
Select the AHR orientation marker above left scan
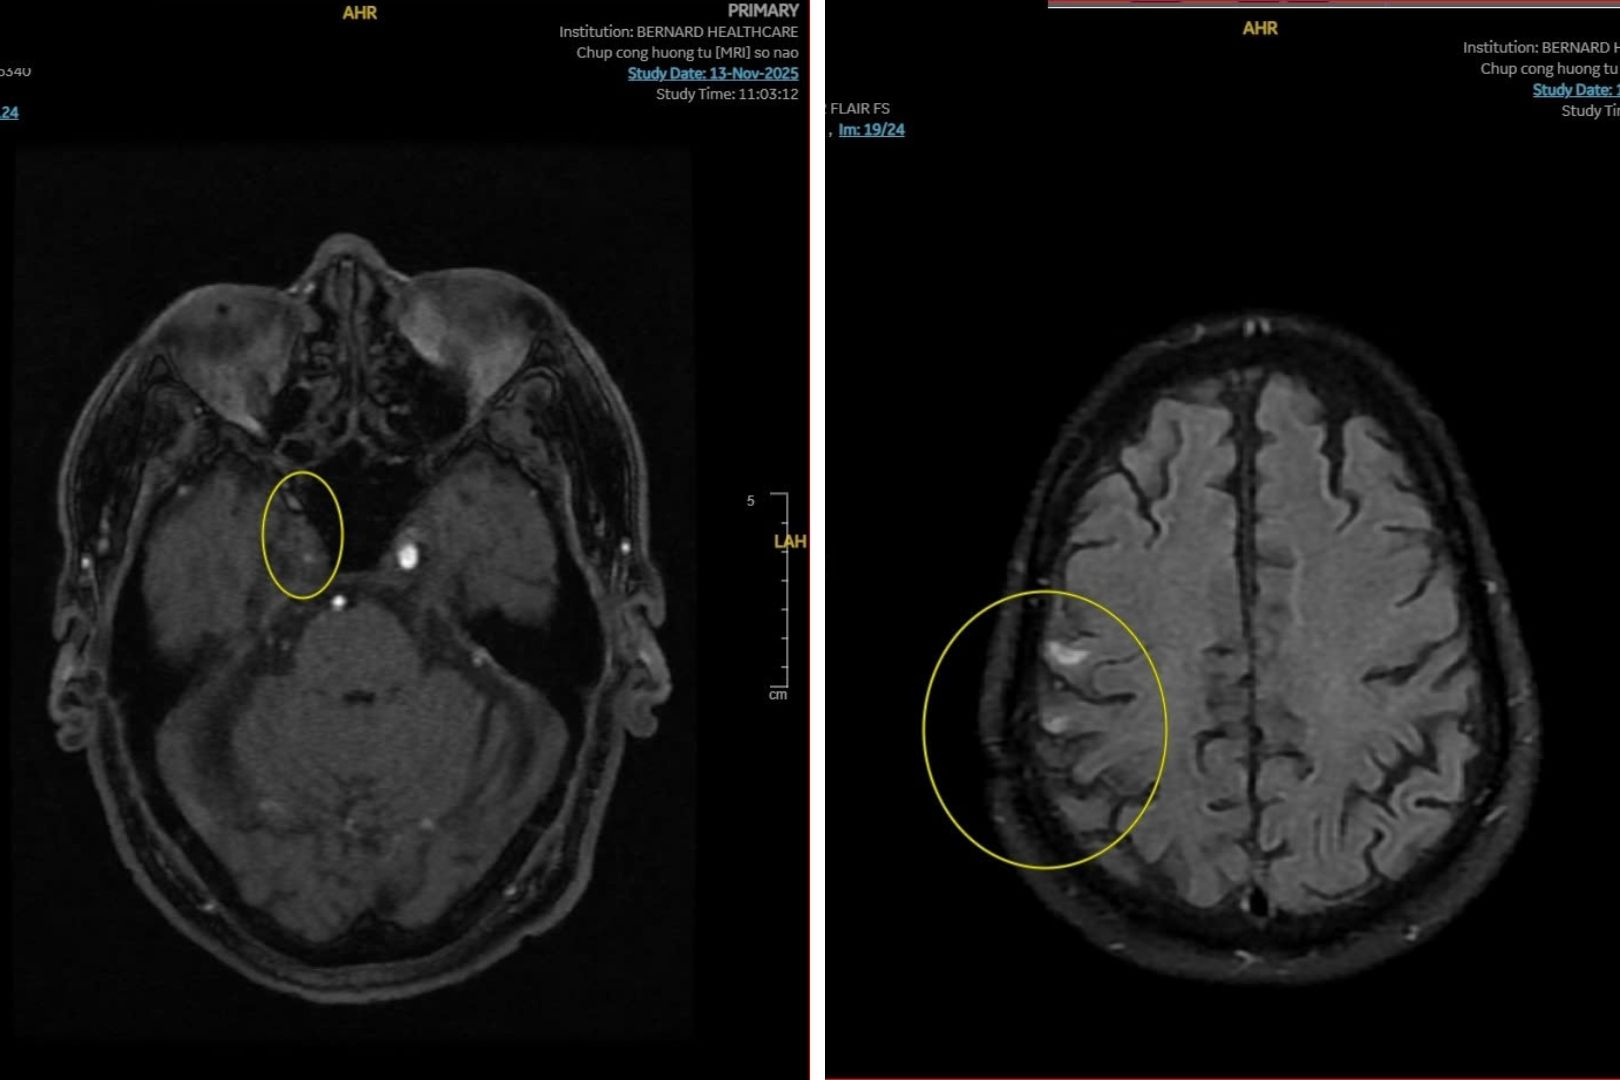point(360,13)
